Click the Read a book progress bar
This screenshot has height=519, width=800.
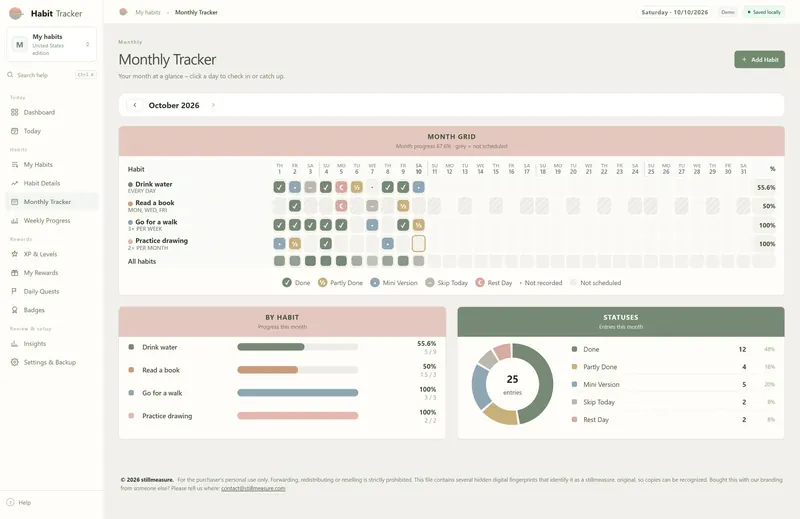297,370
